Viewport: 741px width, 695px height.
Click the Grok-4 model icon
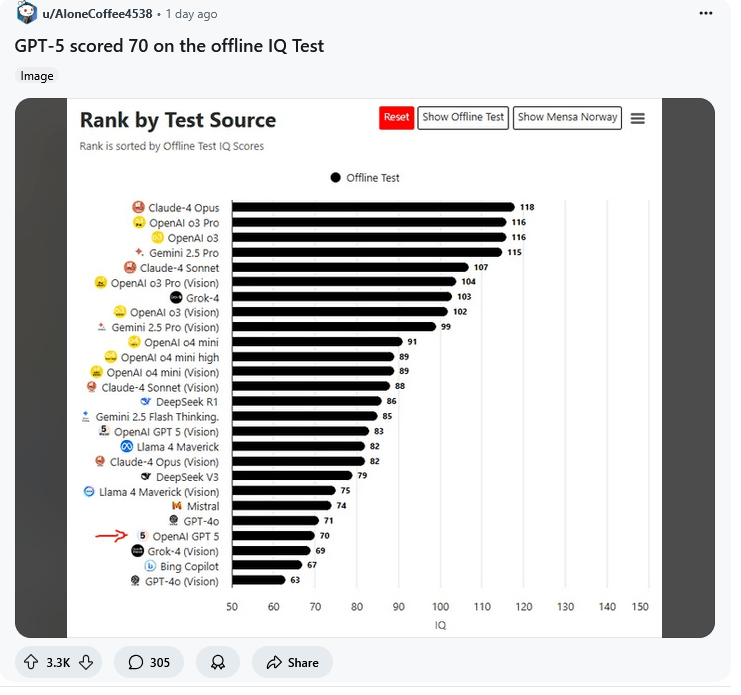click(x=176, y=297)
